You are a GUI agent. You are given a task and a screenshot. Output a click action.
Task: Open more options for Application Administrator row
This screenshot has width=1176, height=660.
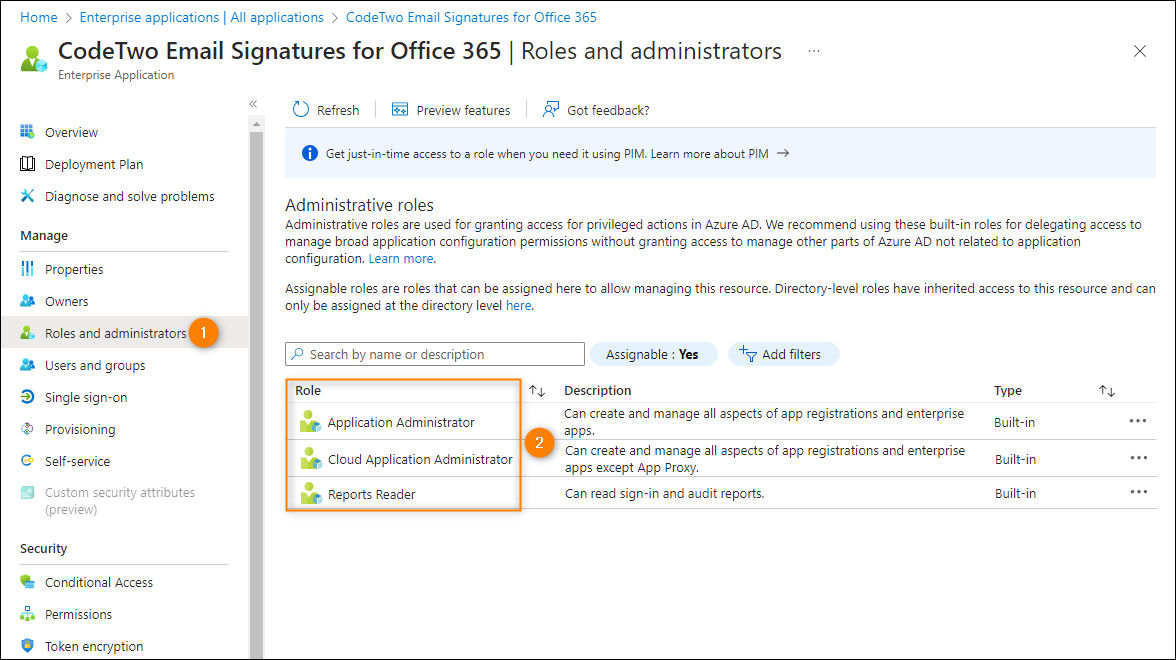click(x=1138, y=421)
